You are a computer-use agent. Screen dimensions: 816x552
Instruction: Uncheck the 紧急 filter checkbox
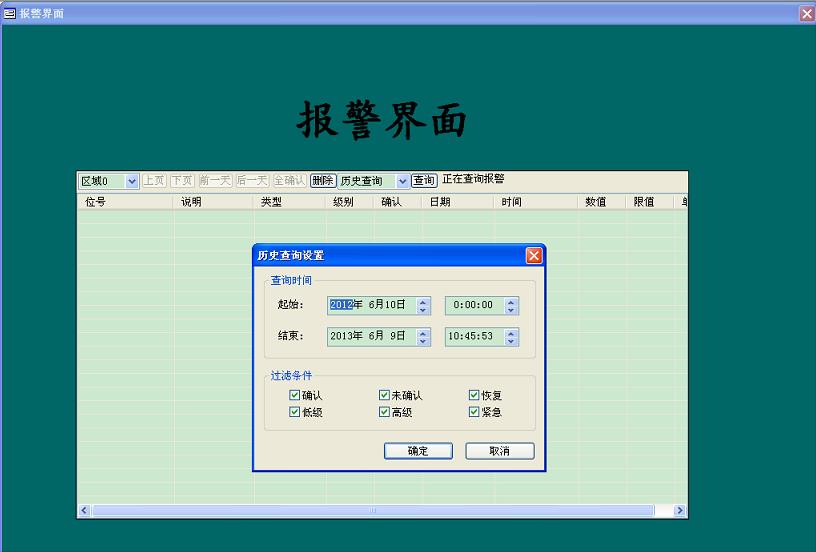474,412
